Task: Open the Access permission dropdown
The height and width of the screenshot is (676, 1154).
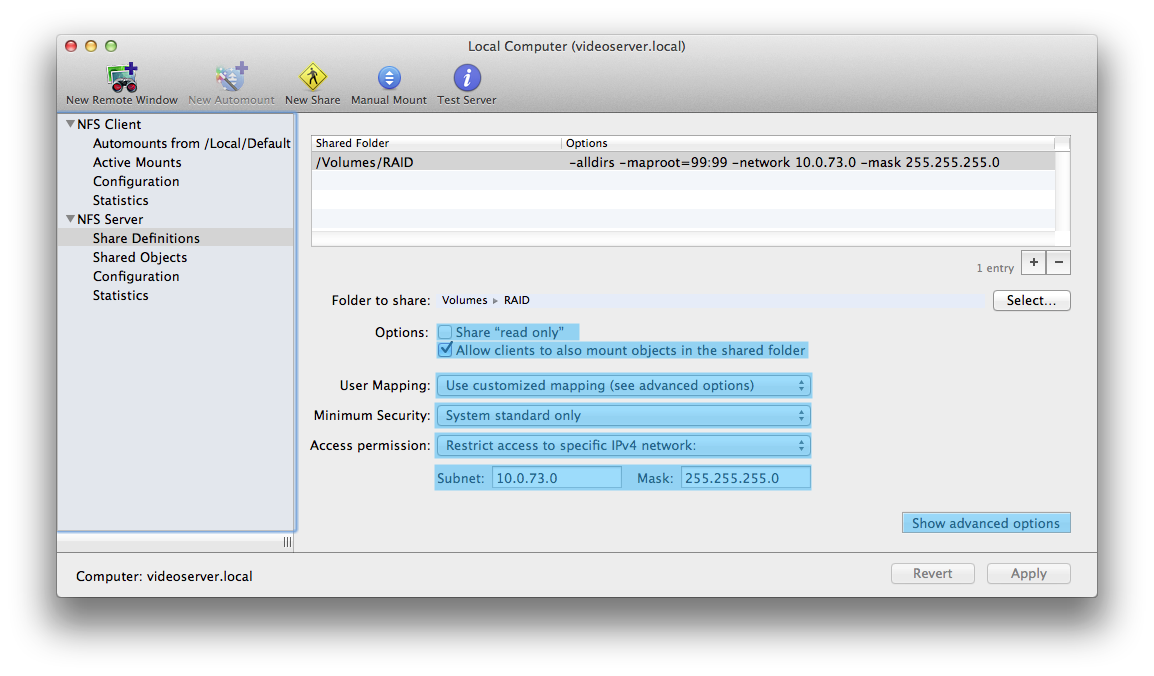Action: click(623, 446)
